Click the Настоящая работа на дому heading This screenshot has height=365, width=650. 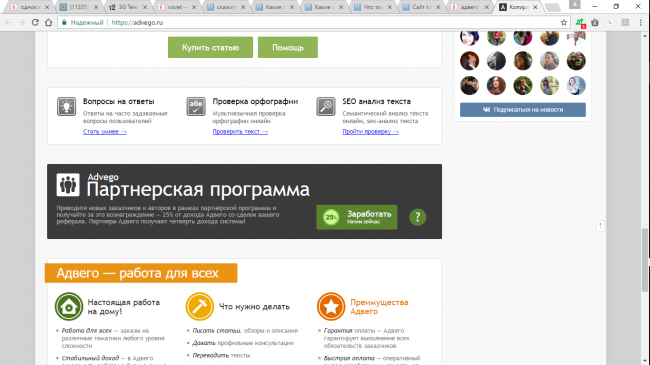[124, 307]
